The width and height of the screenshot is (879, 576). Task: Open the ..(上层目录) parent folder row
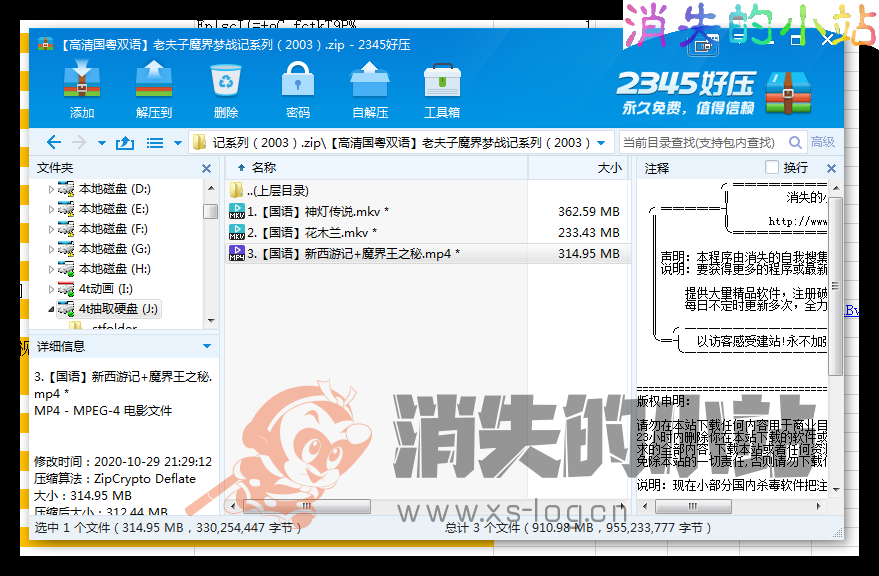pyautogui.click(x=428, y=191)
